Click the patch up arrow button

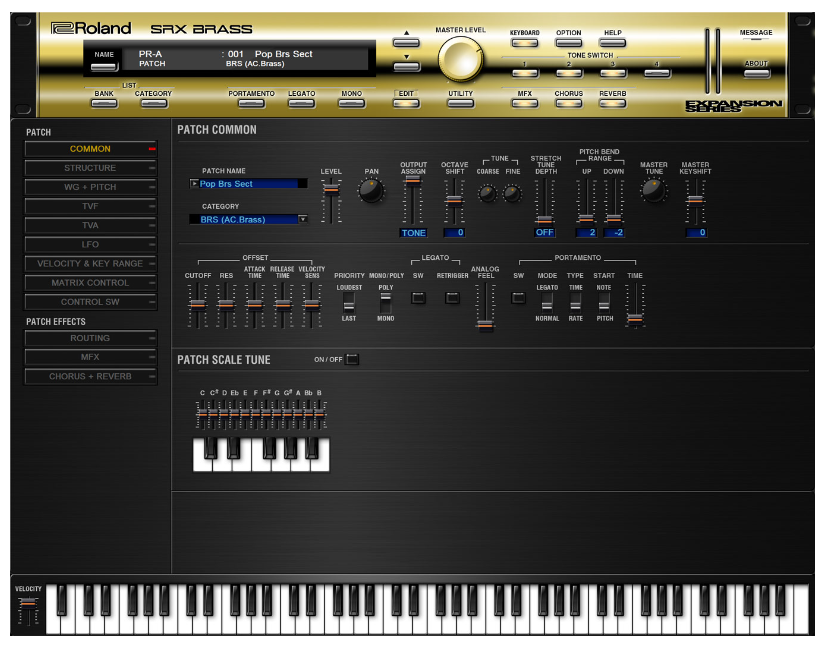tap(406, 43)
